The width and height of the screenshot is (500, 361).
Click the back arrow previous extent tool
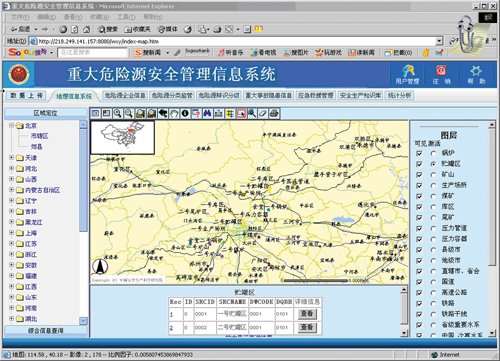point(163,114)
